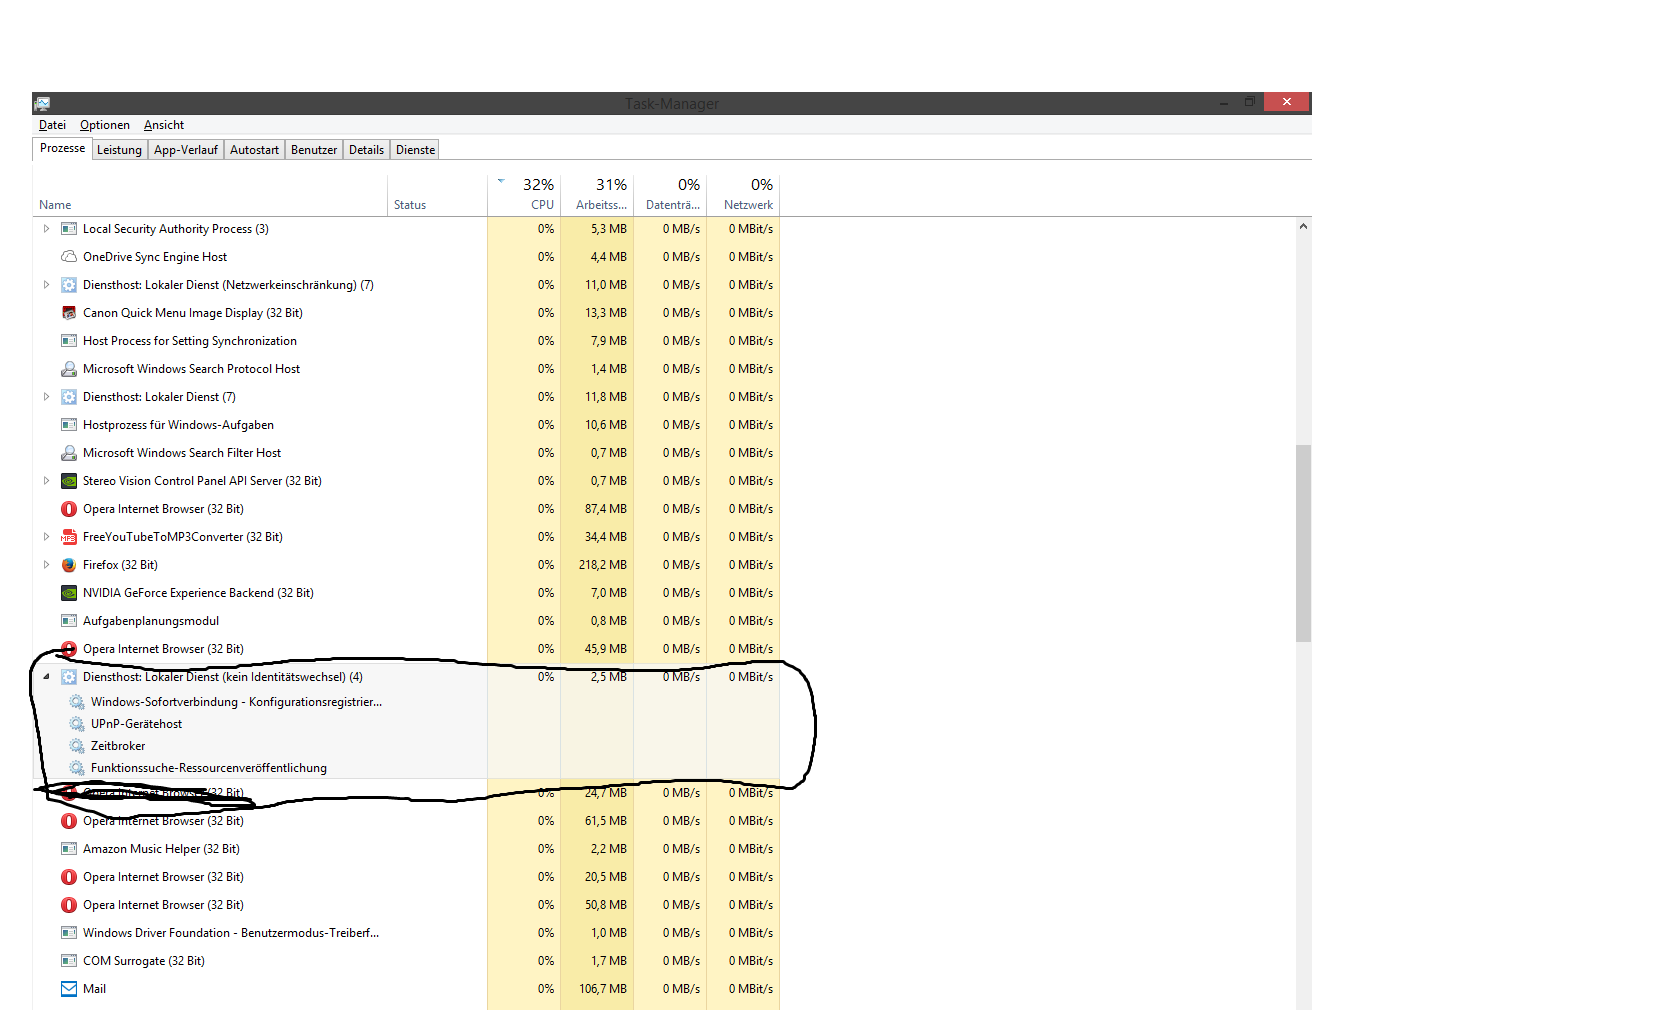Click the Host Process for Setting Synchronization icon
This screenshot has width=1680, height=1010.
point(69,341)
